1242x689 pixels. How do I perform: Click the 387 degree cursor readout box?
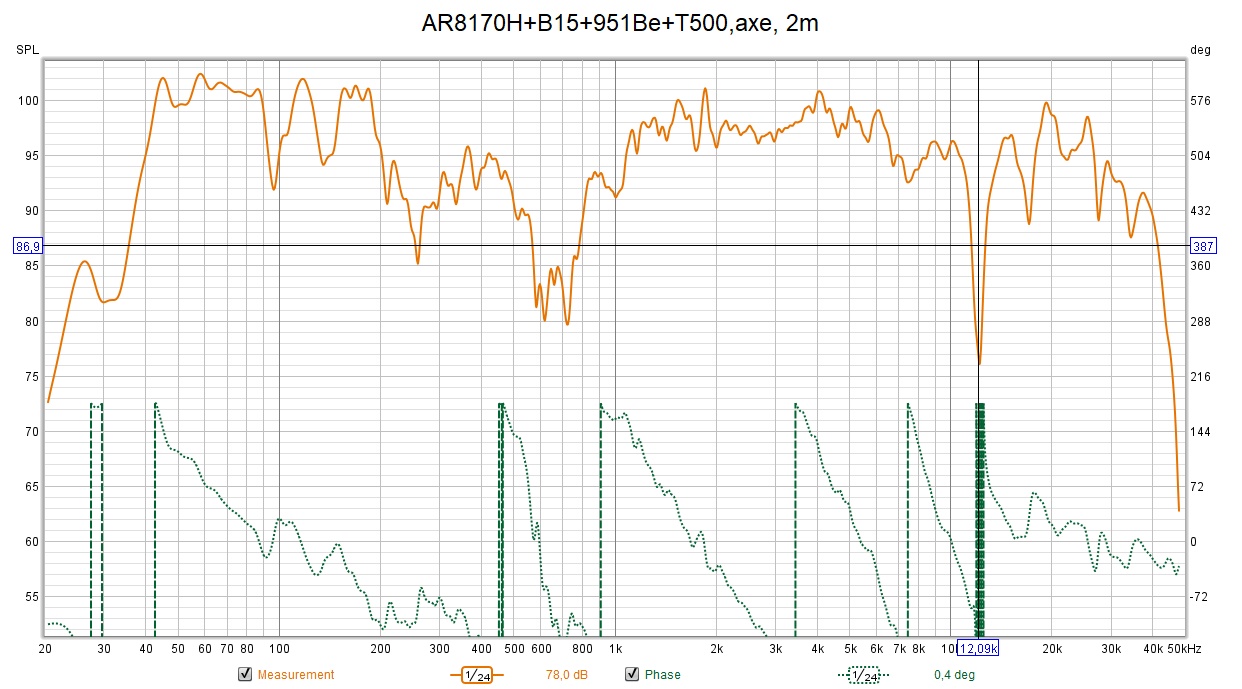pyautogui.click(x=1203, y=246)
